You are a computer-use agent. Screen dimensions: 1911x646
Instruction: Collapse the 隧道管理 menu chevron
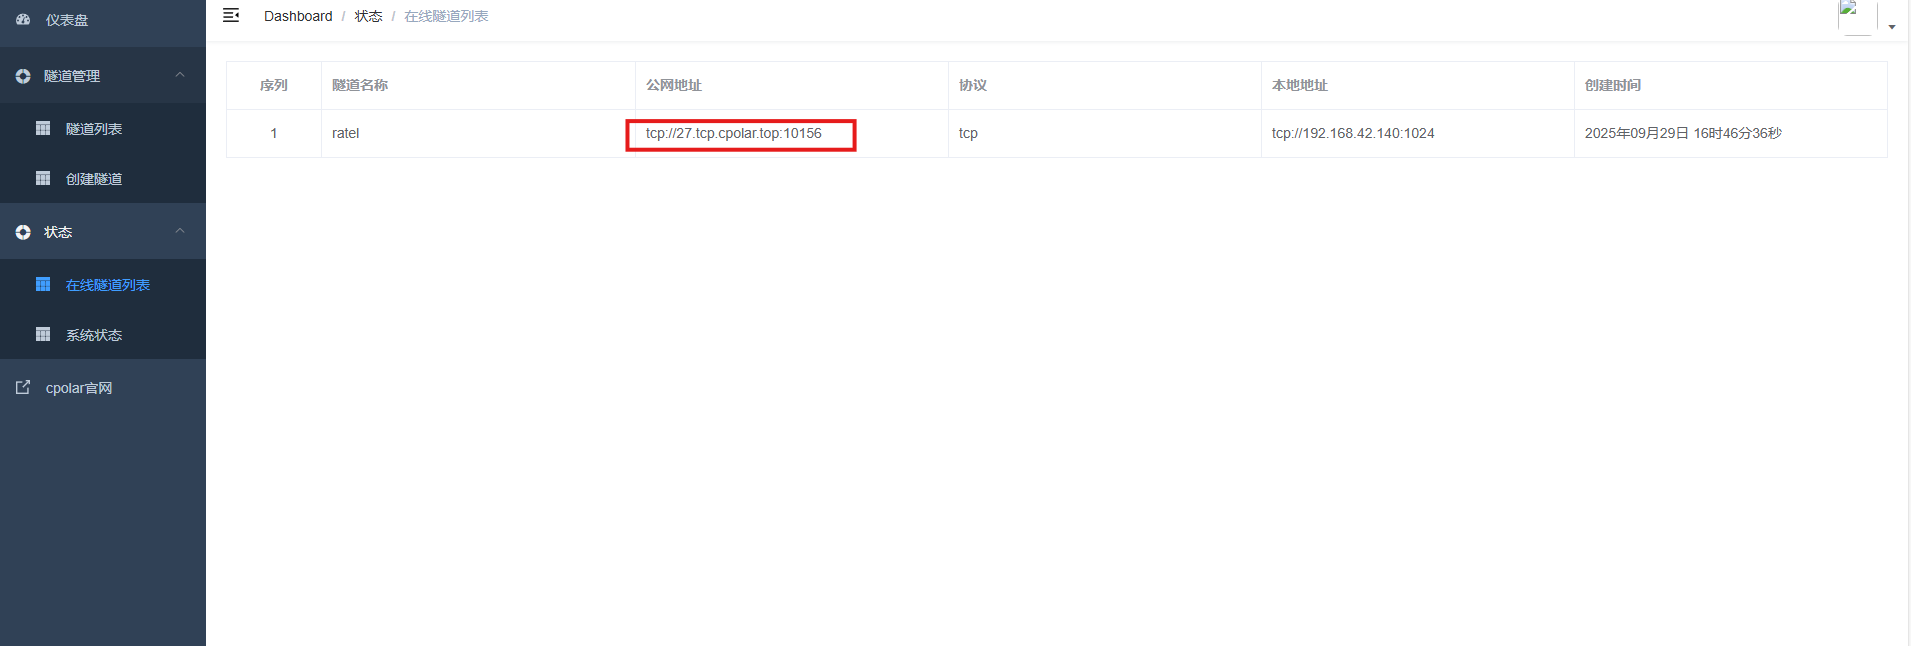pyautogui.click(x=180, y=75)
